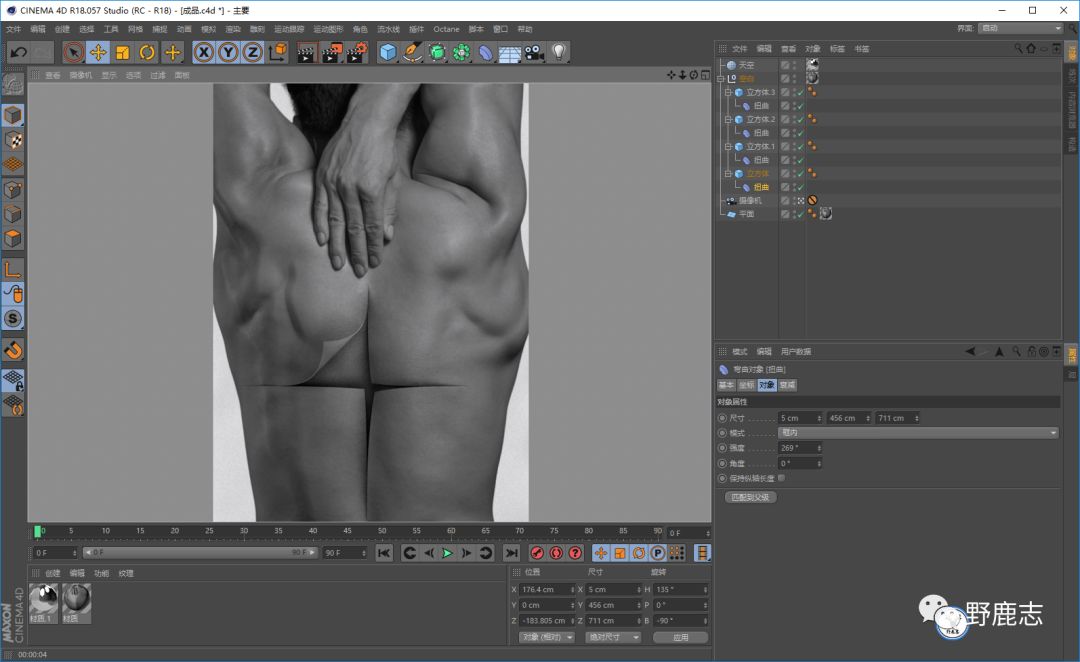Toggle the X axis lock
This screenshot has height=662, width=1080.
[204, 52]
